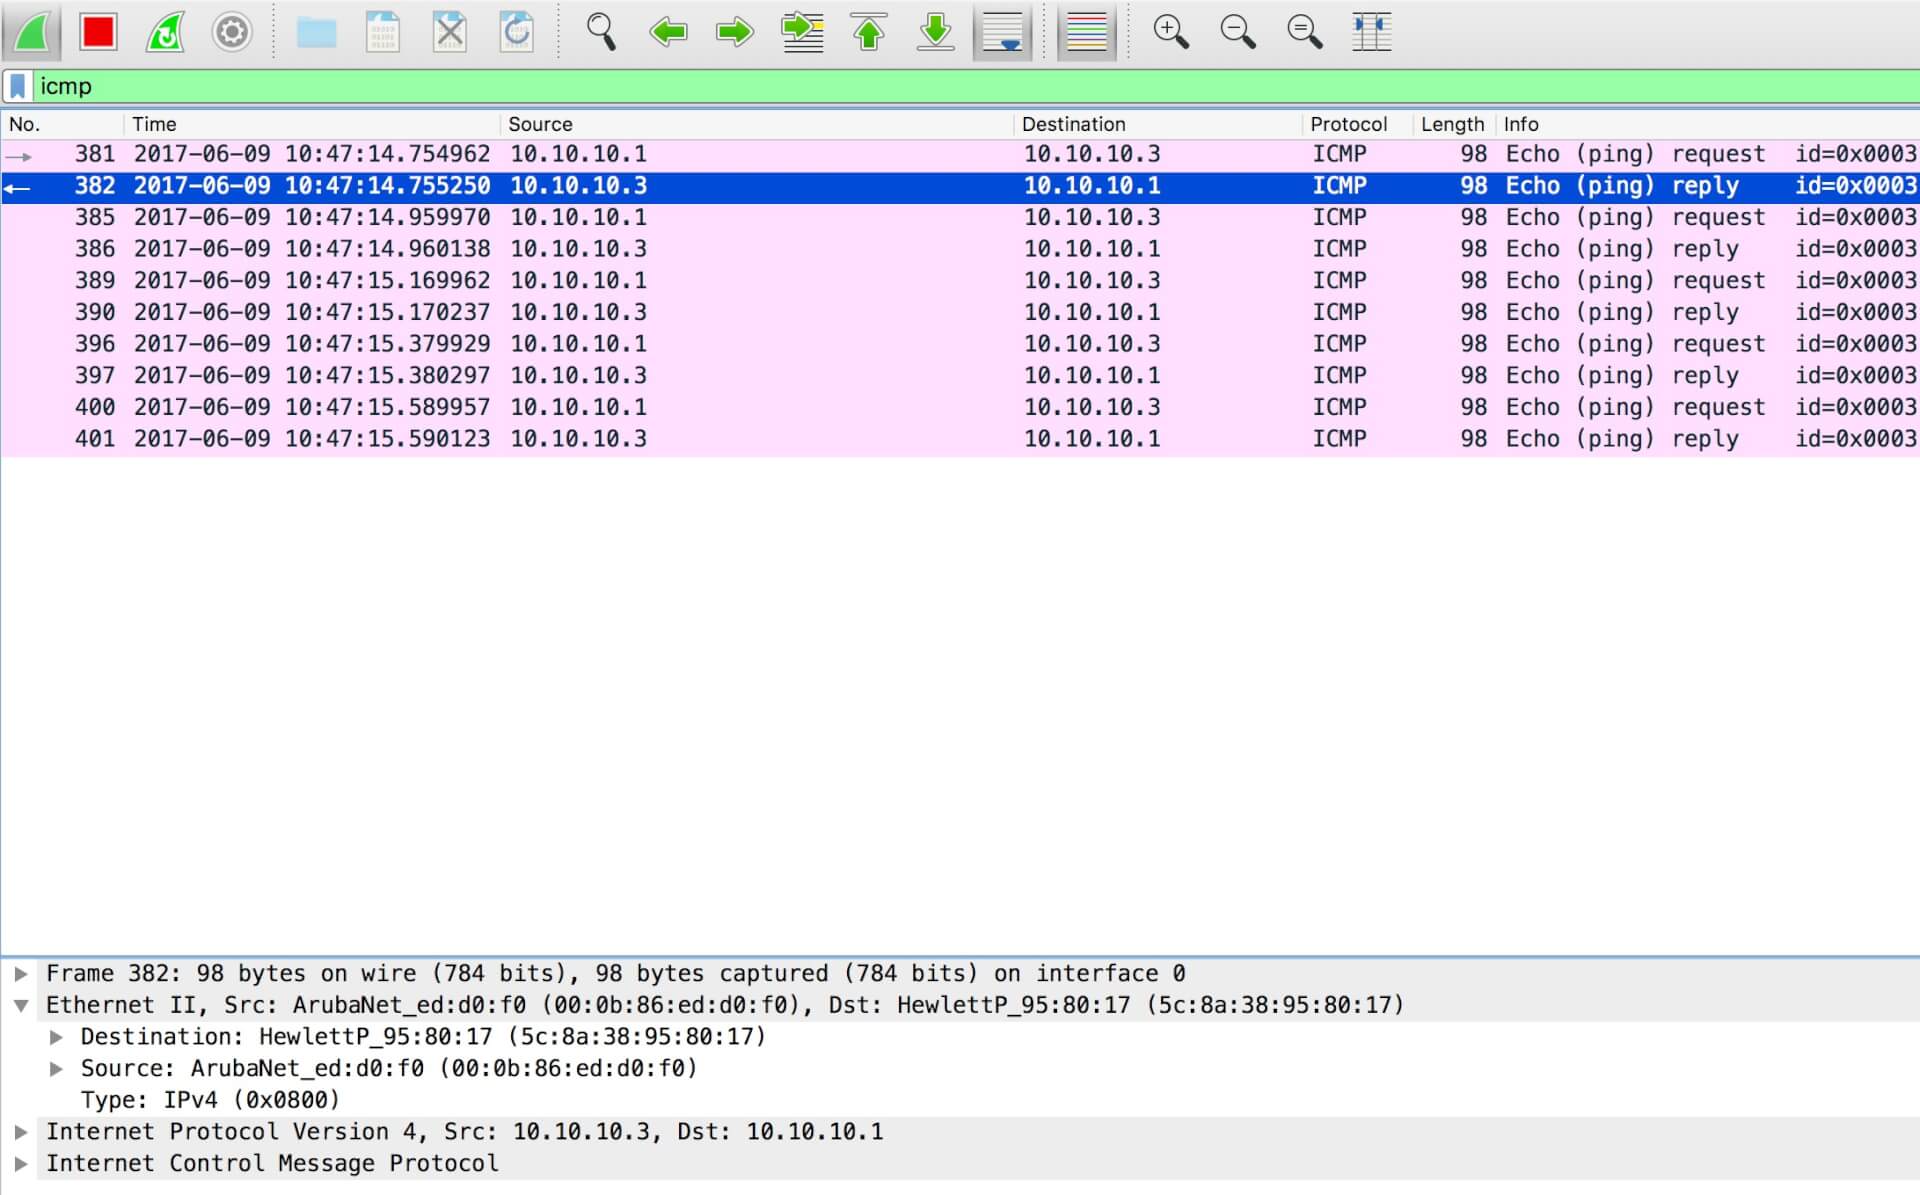
Task: Jump to first packet icon
Action: (868, 32)
